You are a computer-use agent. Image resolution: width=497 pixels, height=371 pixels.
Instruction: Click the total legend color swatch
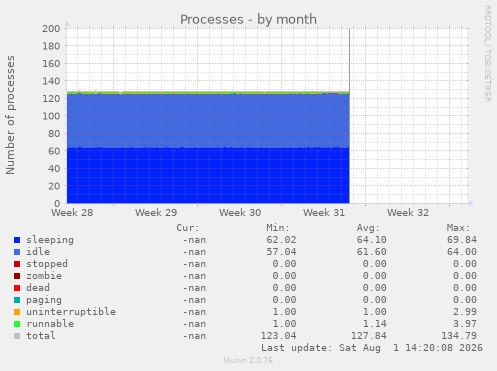(17, 336)
